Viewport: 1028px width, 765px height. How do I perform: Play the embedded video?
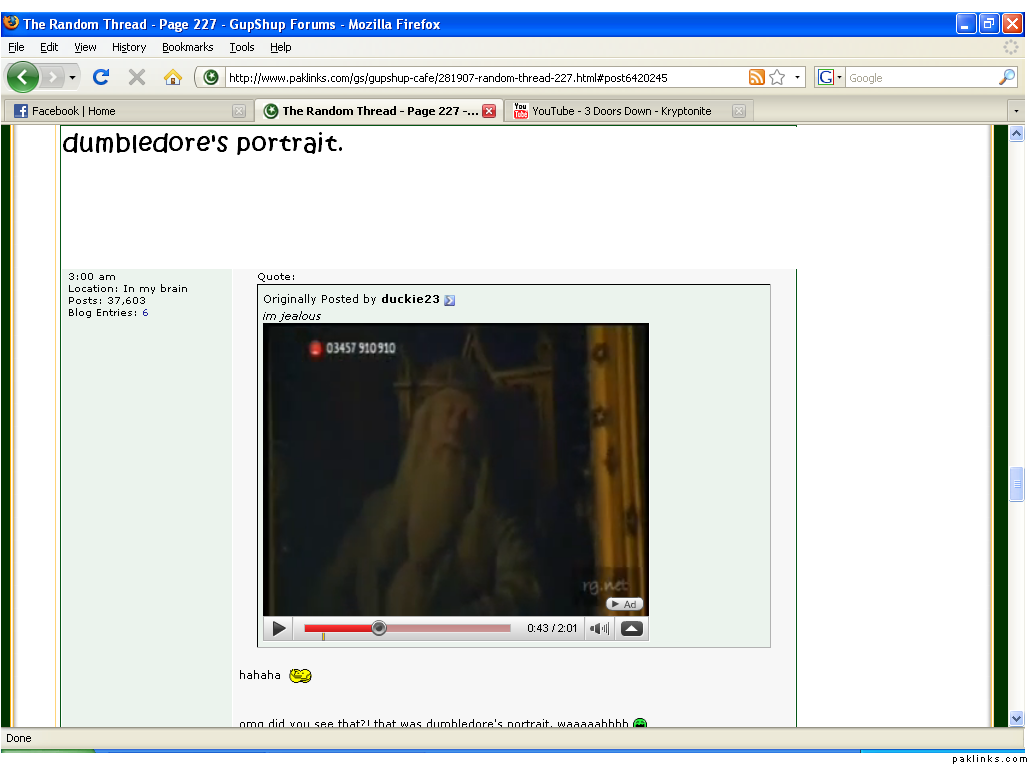tap(279, 629)
